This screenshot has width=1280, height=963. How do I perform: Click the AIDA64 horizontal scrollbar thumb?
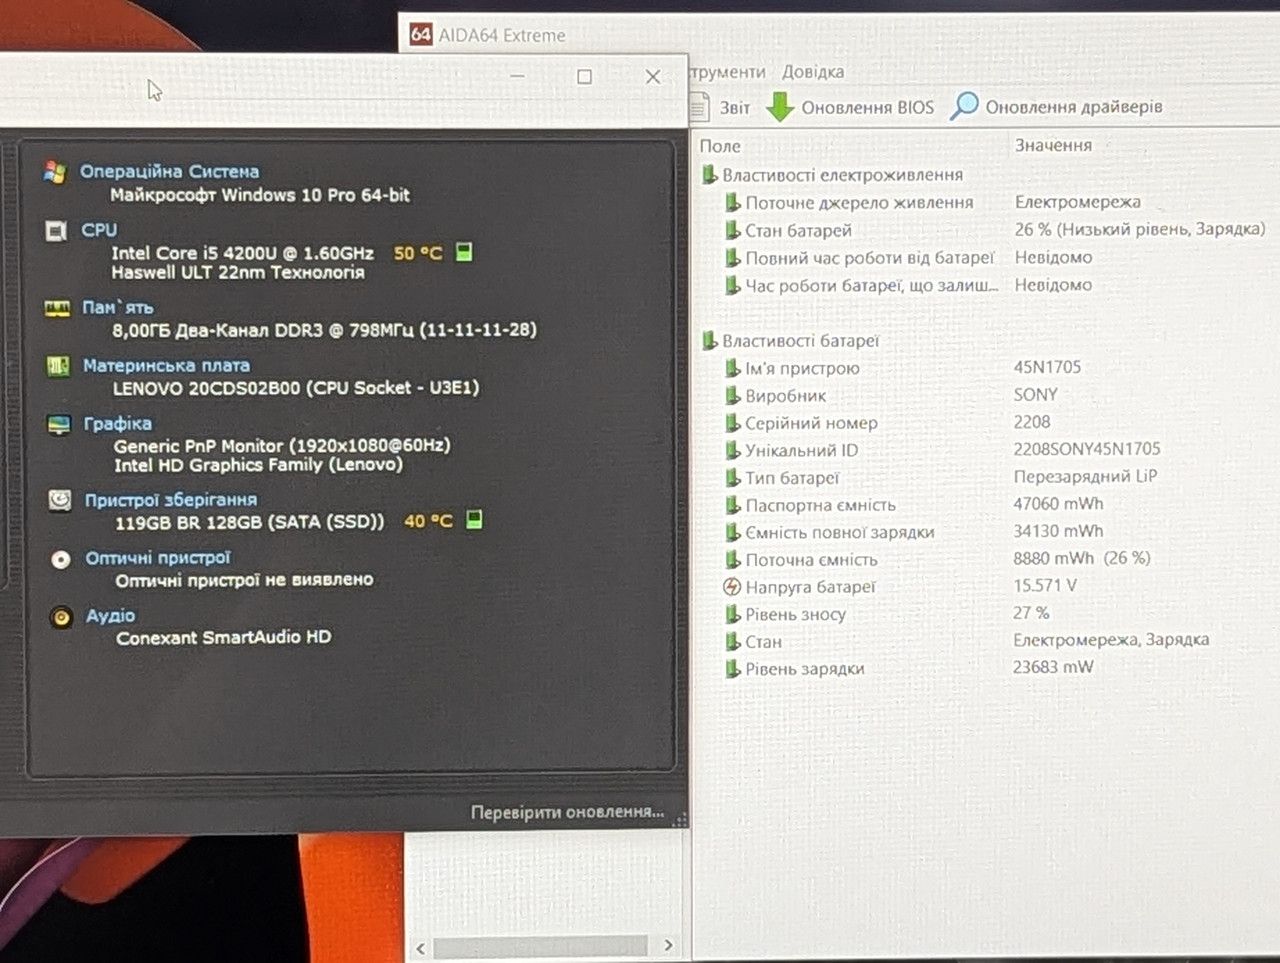tap(540, 946)
